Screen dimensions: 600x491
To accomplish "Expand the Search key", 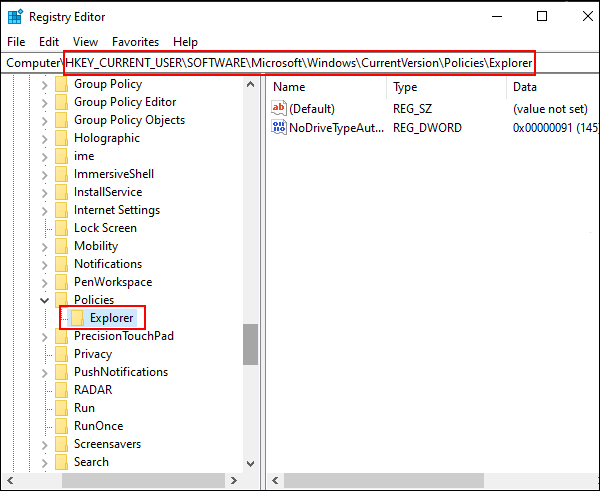I will 45,462.
